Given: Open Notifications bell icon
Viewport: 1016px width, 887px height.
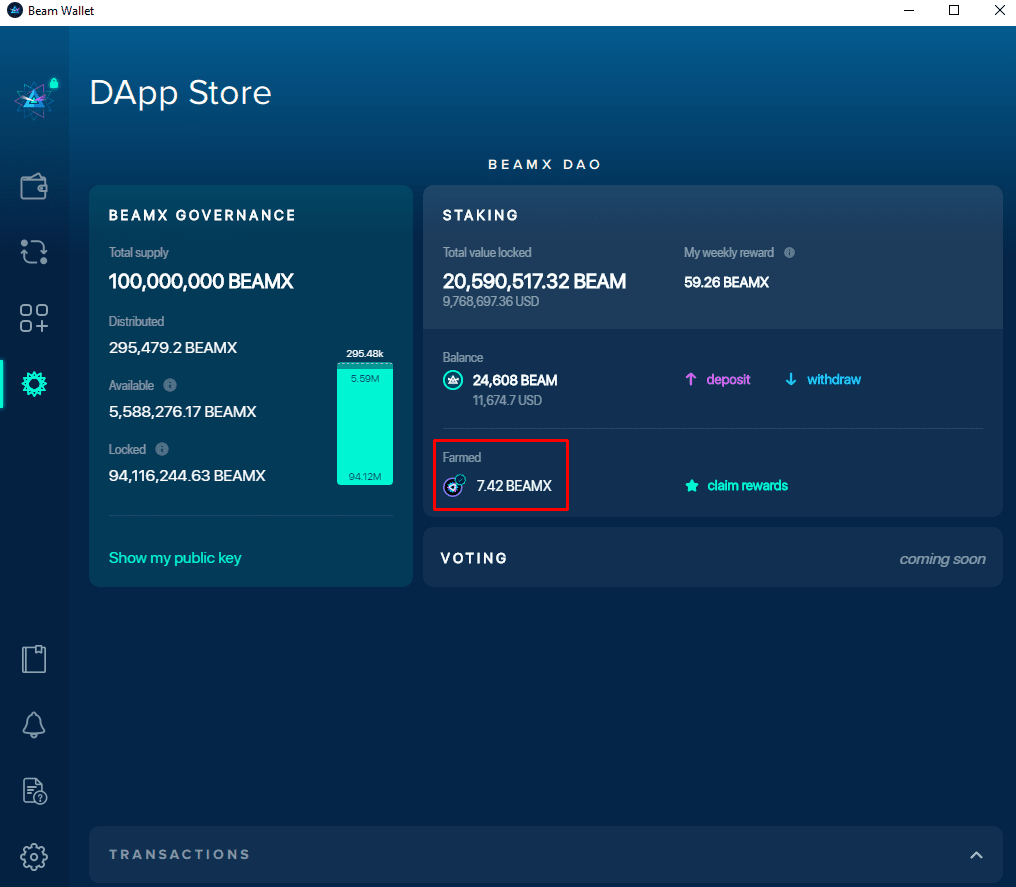Looking at the screenshot, I should click(x=34, y=725).
